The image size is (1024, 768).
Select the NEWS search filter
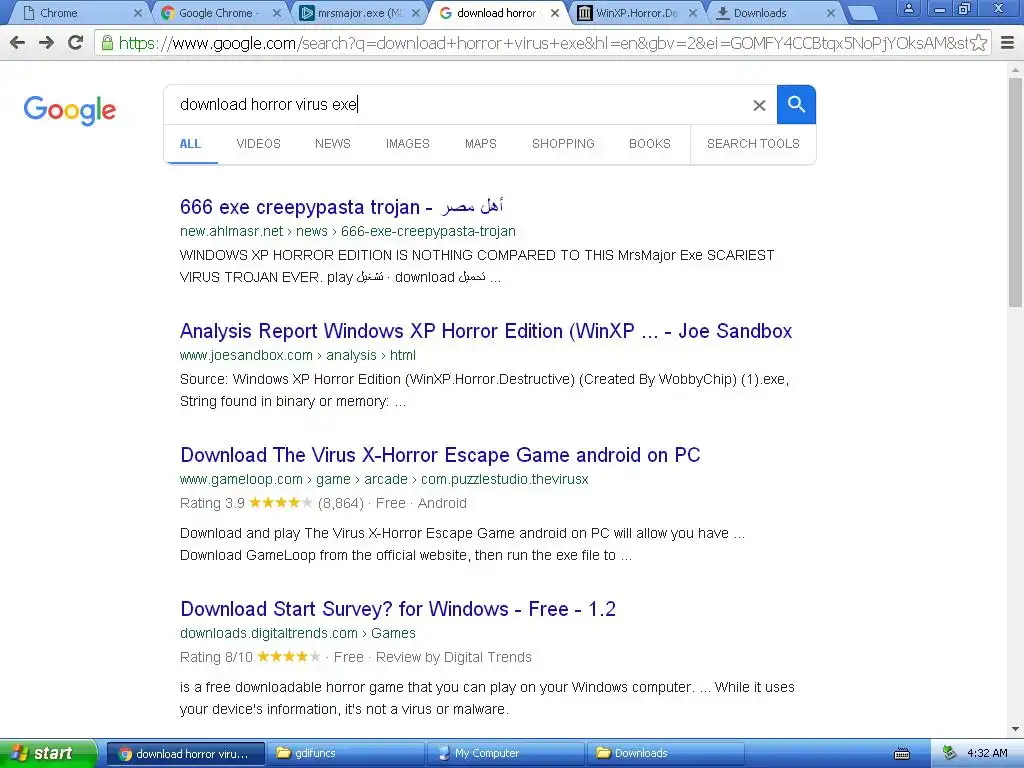click(333, 144)
